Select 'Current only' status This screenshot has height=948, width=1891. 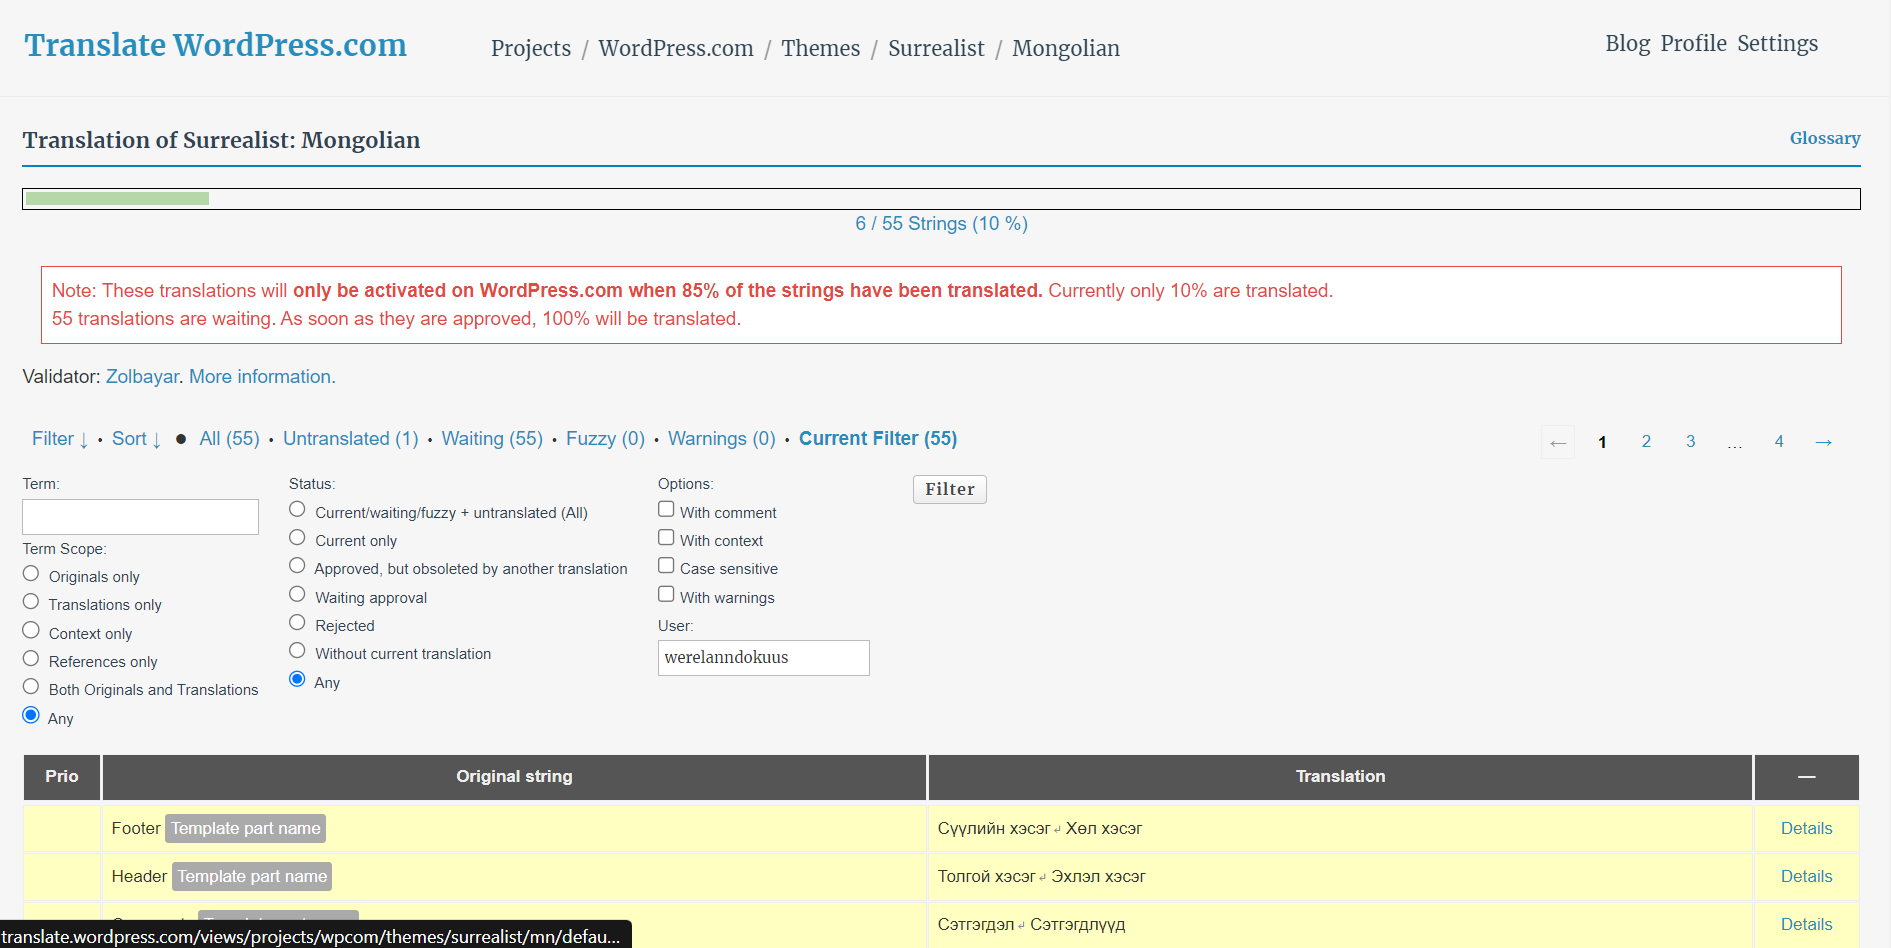[297, 538]
